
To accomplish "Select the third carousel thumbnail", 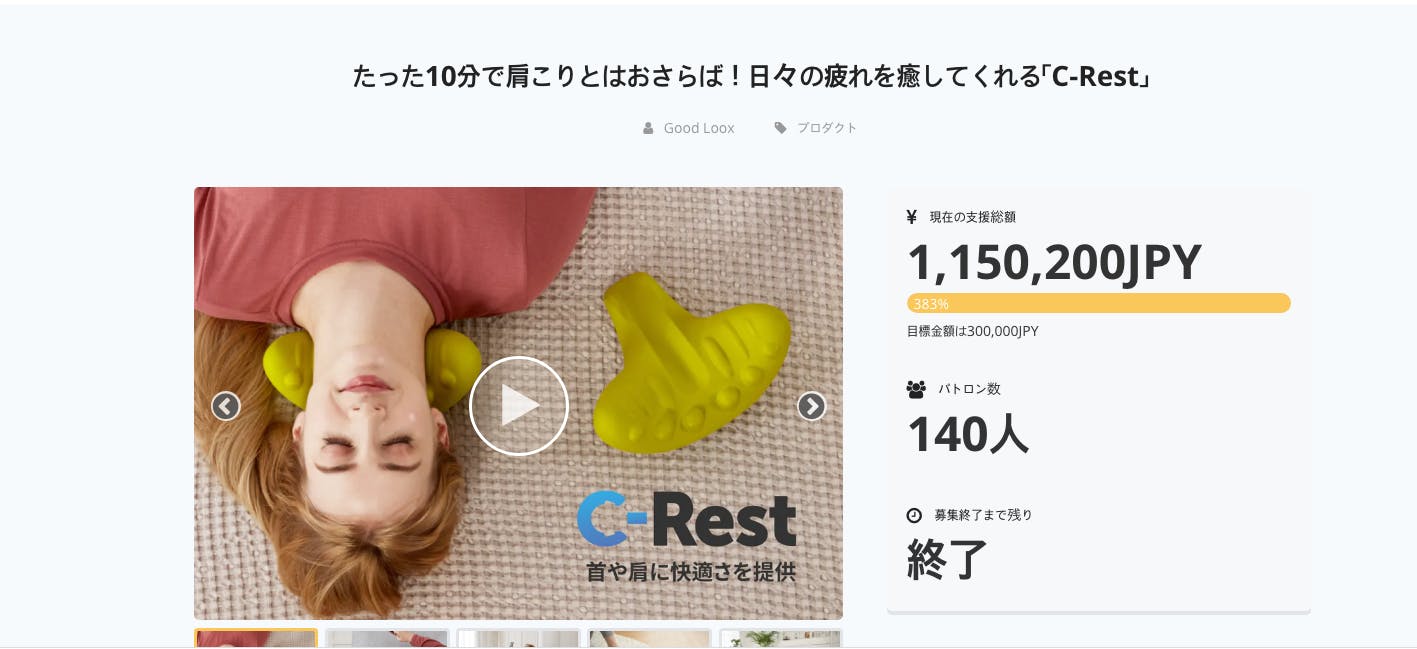I will 518,638.
